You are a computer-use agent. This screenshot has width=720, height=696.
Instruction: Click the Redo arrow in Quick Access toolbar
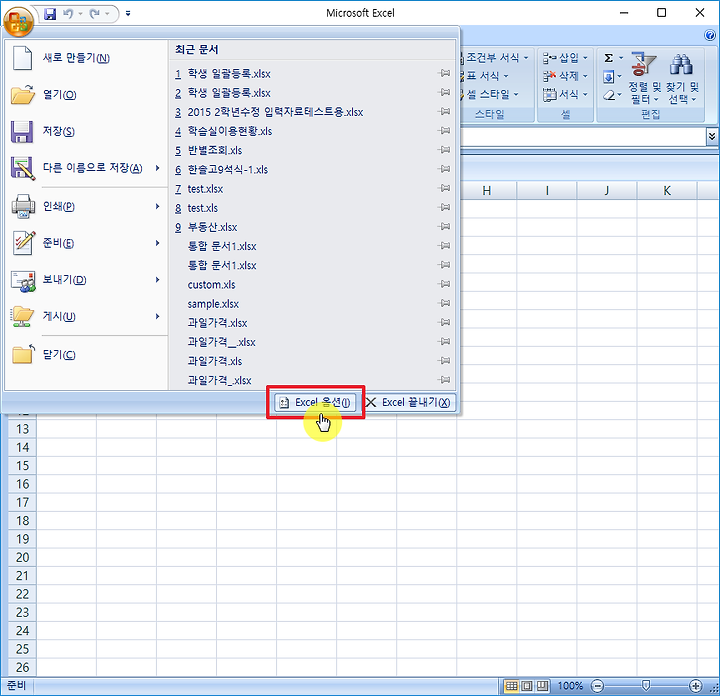(95, 14)
